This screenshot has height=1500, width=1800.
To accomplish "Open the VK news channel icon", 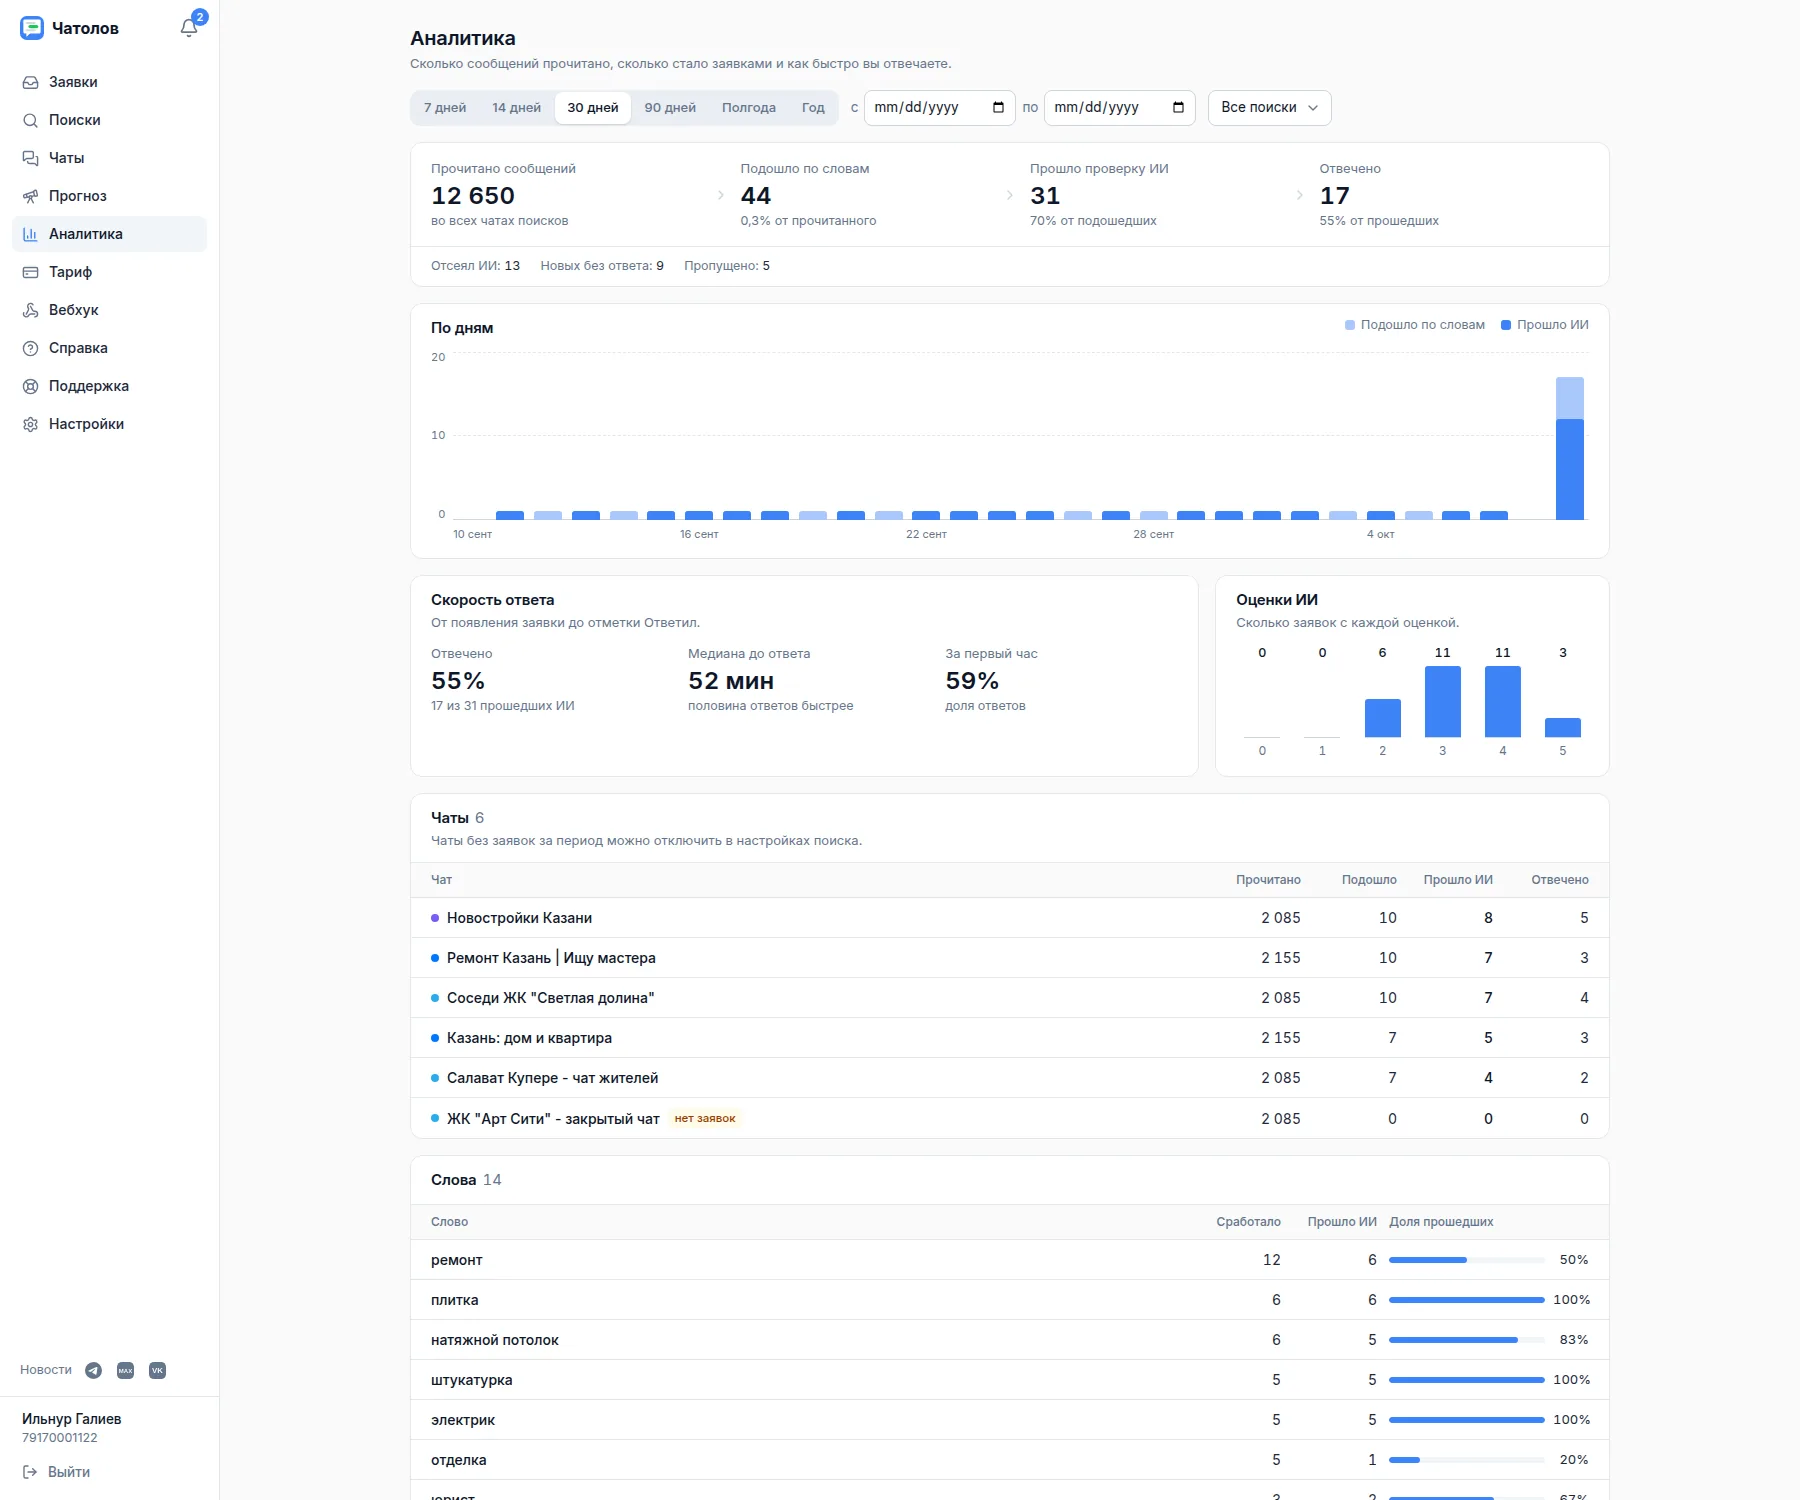I will click(x=157, y=1370).
